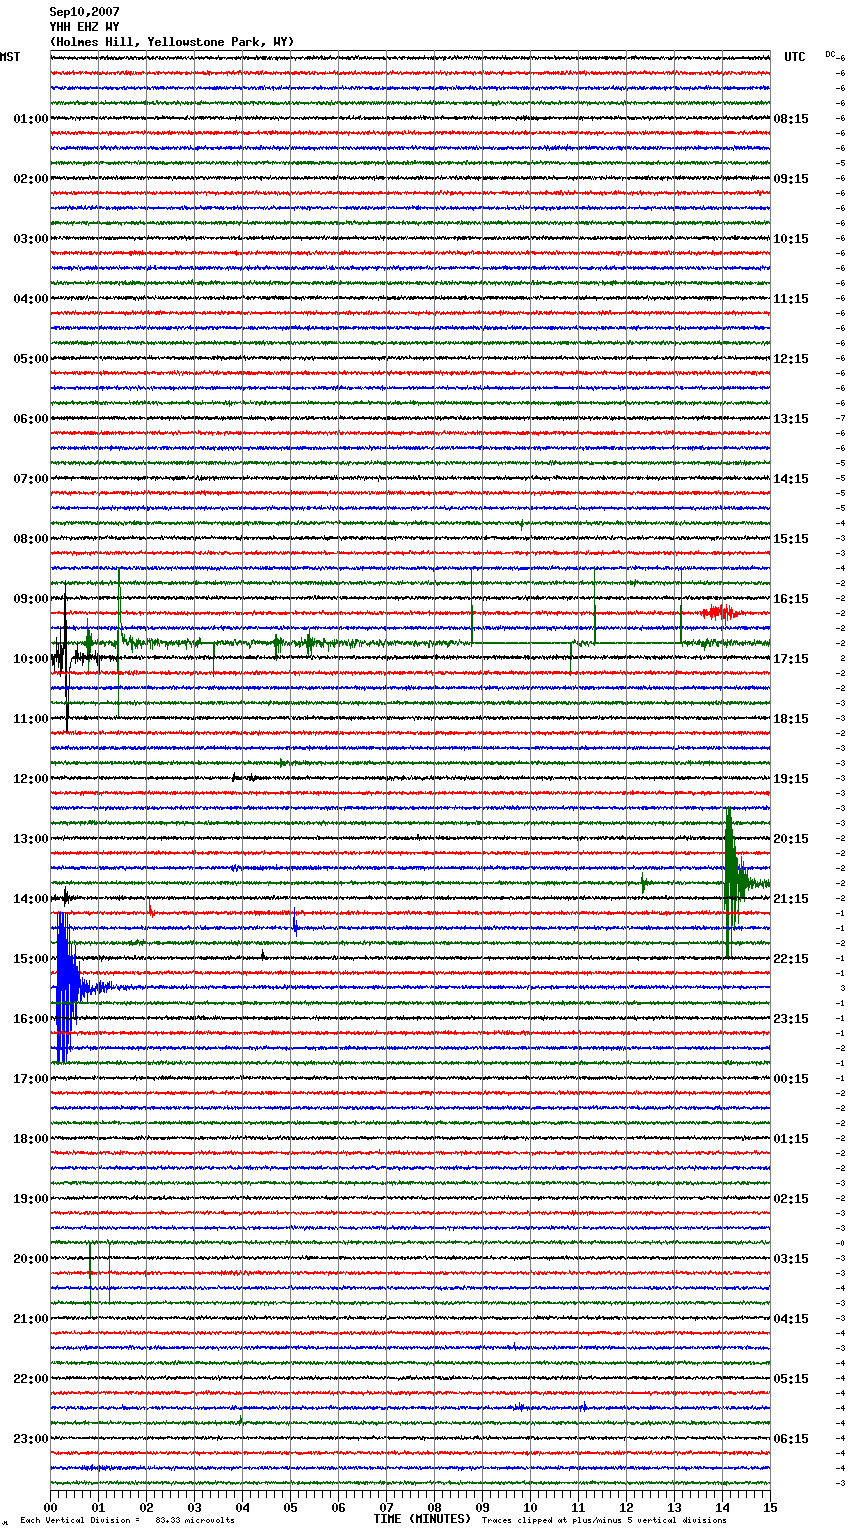Select the 20:00 MST time label

tap(30, 1259)
